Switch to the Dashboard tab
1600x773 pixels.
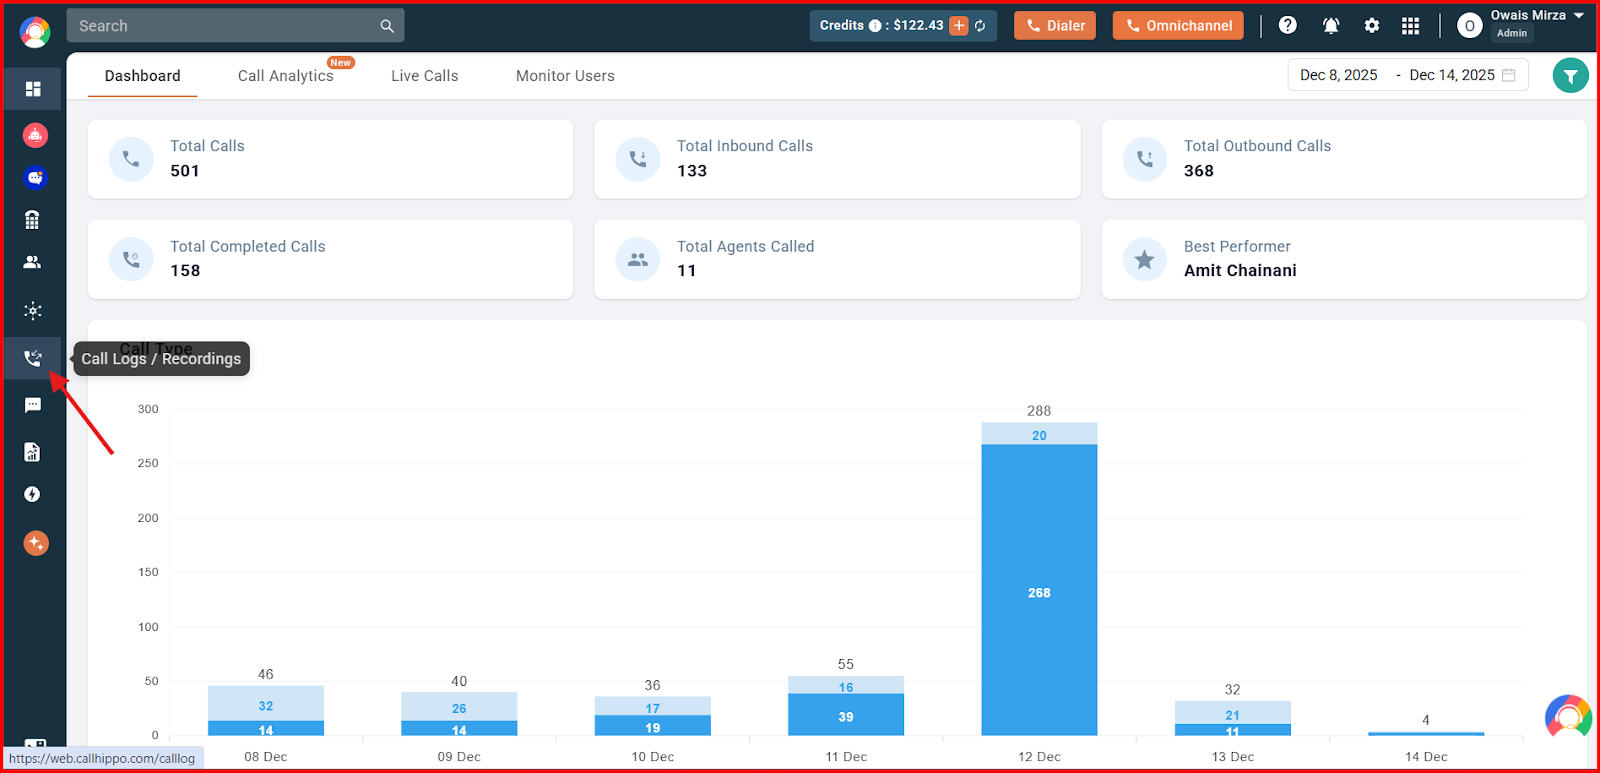(143, 76)
